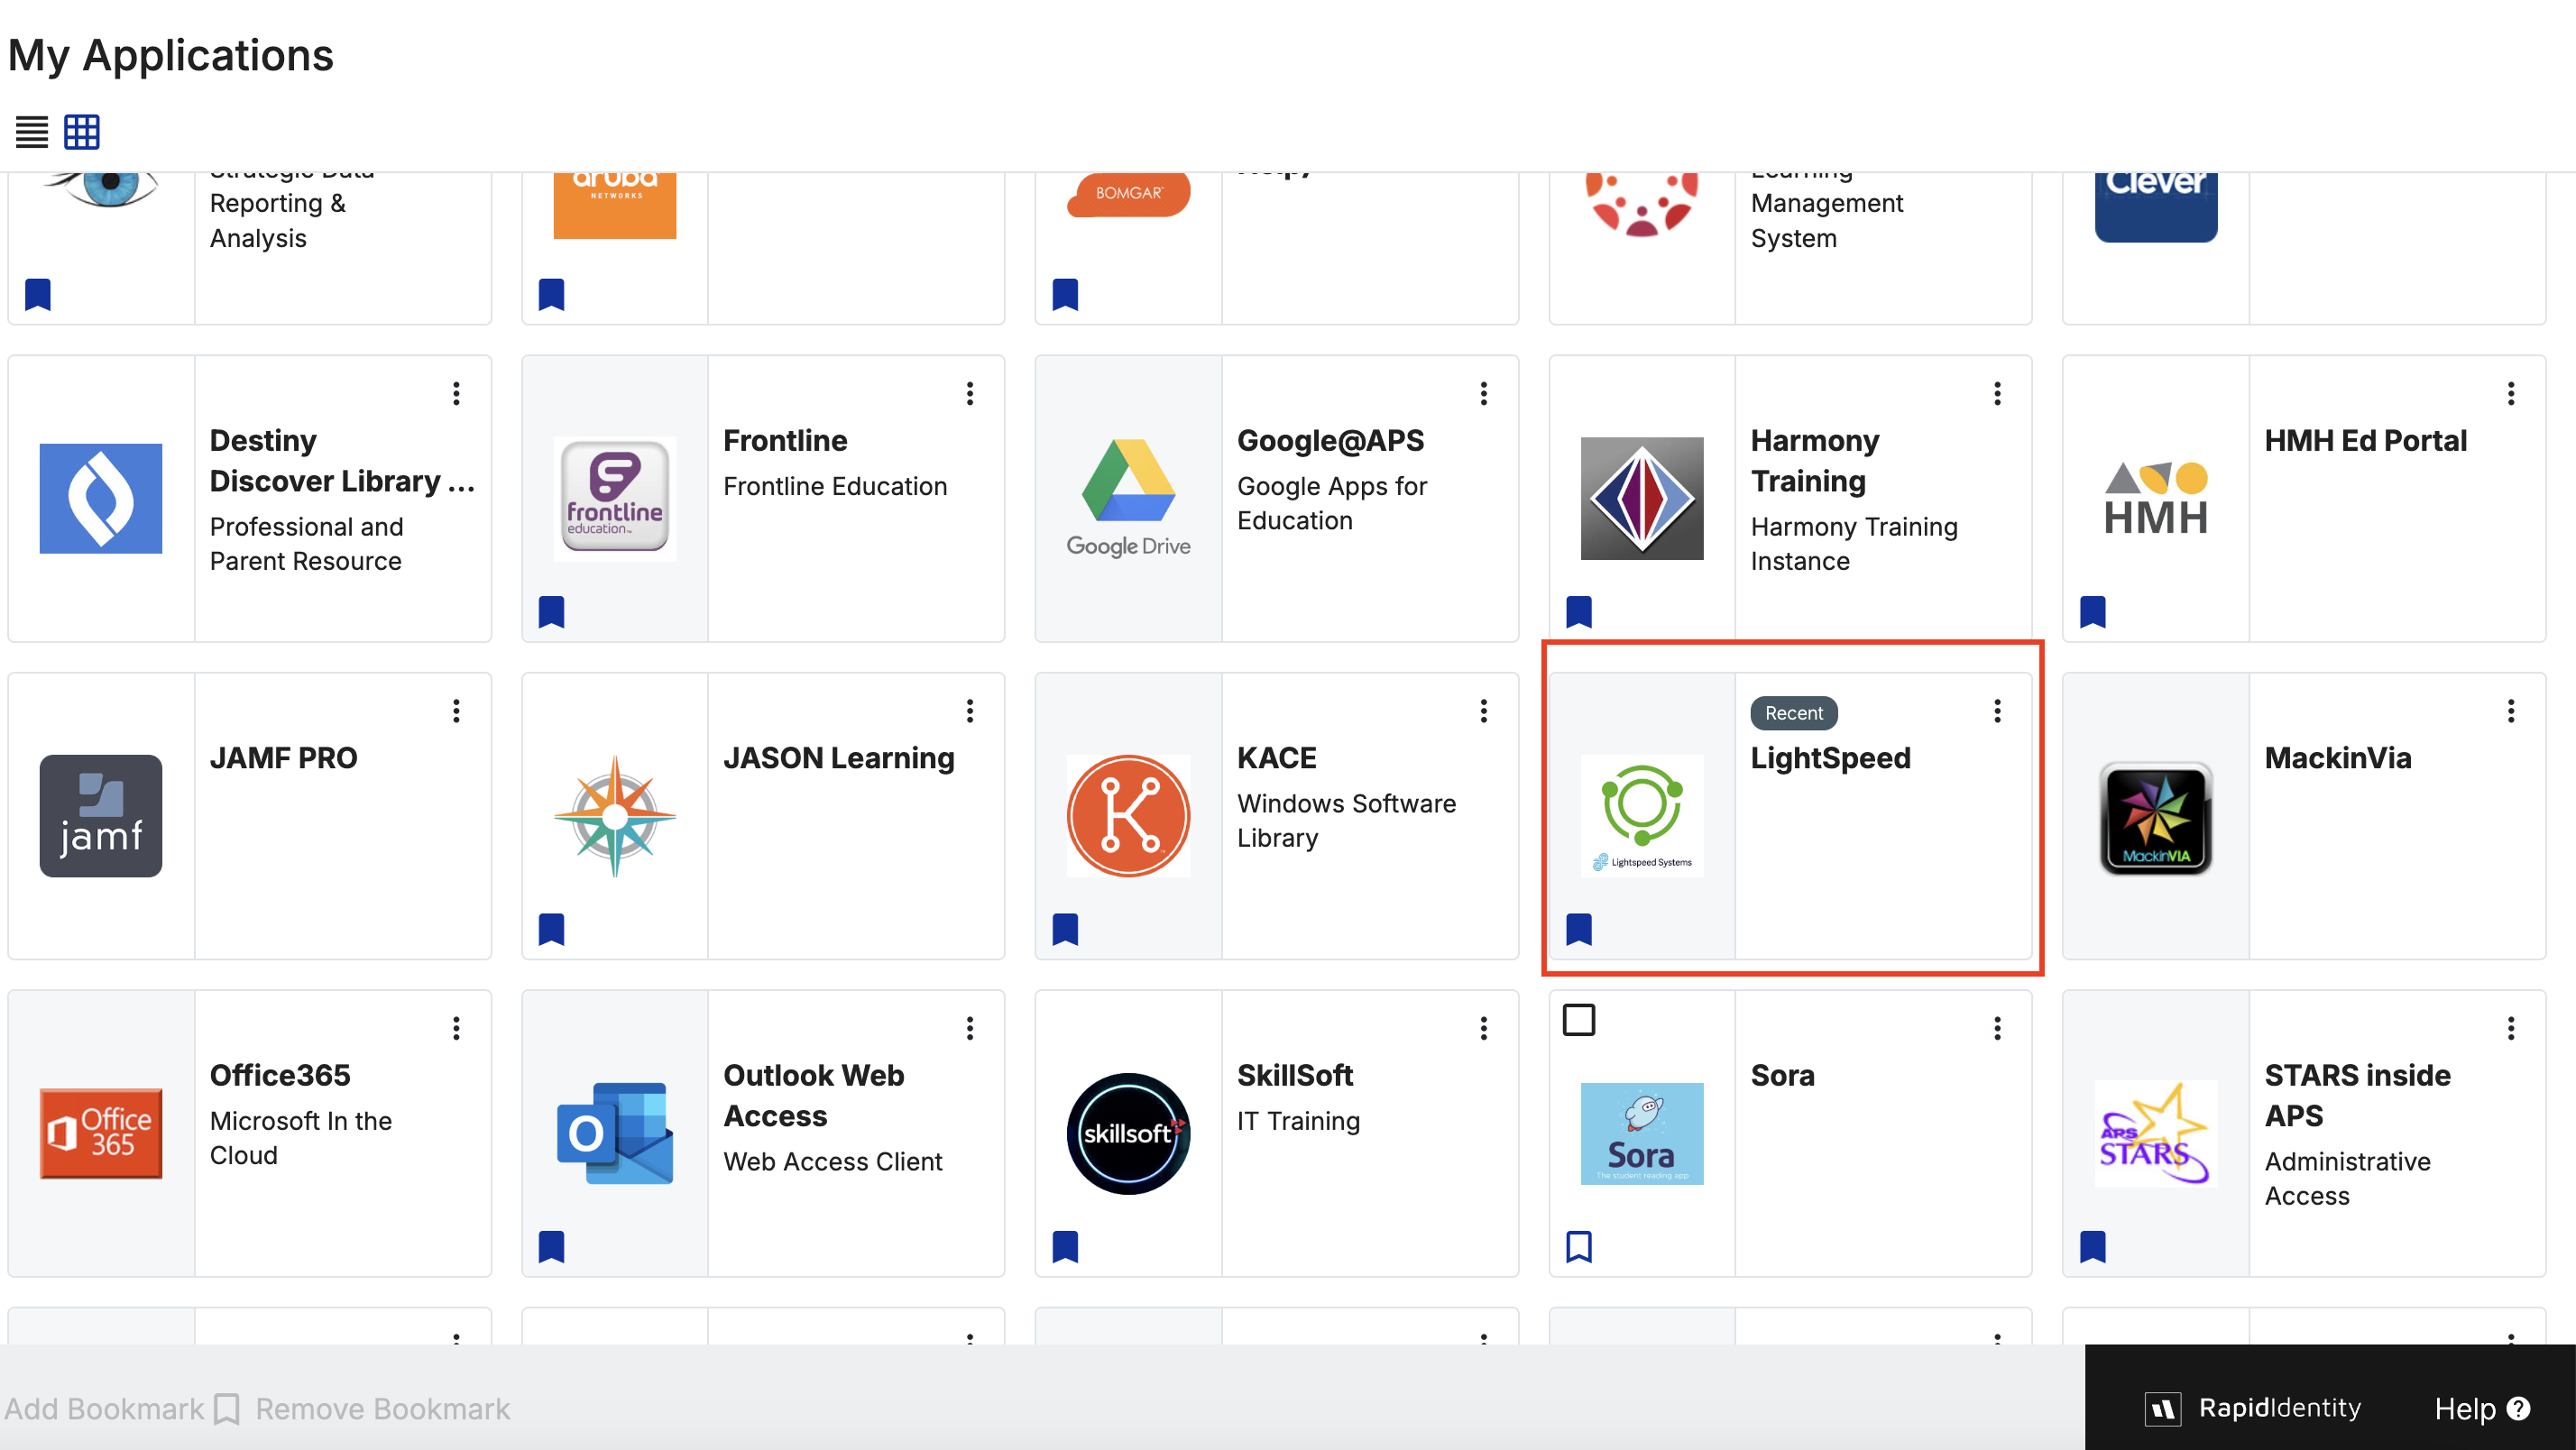The image size is (2576, 1450).
Task: Click the RapidIdentity logo in footer
Action: pos(2252,1408)
